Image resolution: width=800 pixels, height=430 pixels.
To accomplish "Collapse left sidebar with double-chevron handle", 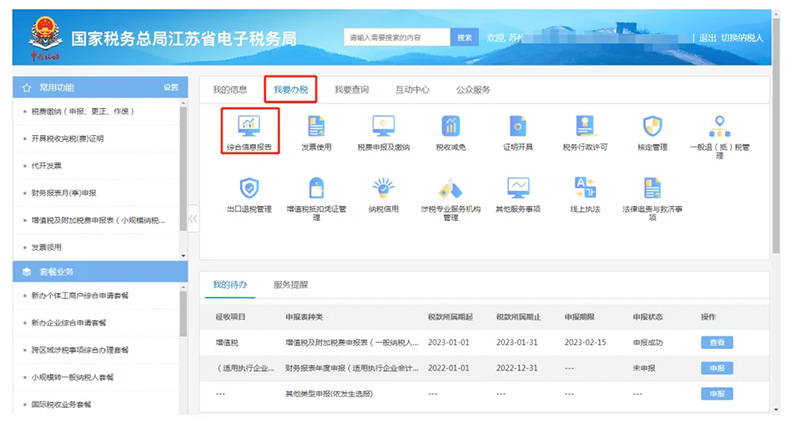I will point(192,218).
